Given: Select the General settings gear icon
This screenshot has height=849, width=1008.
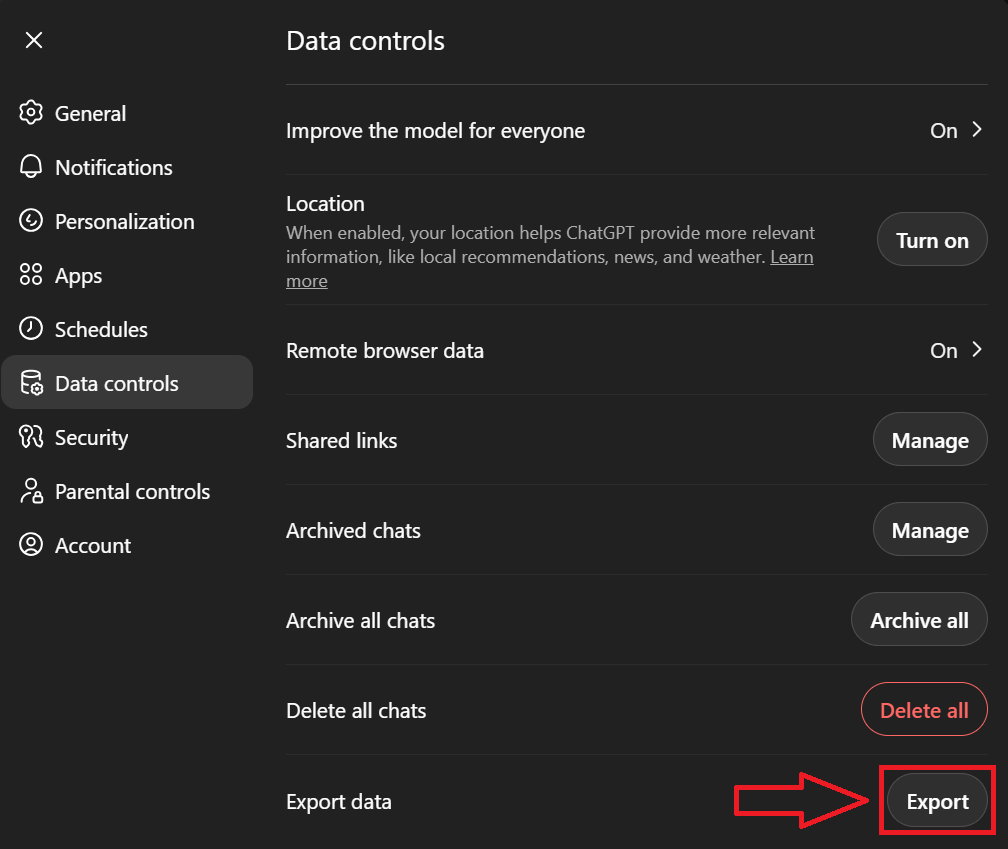Looking at the screenshot, I should point(31,113).
